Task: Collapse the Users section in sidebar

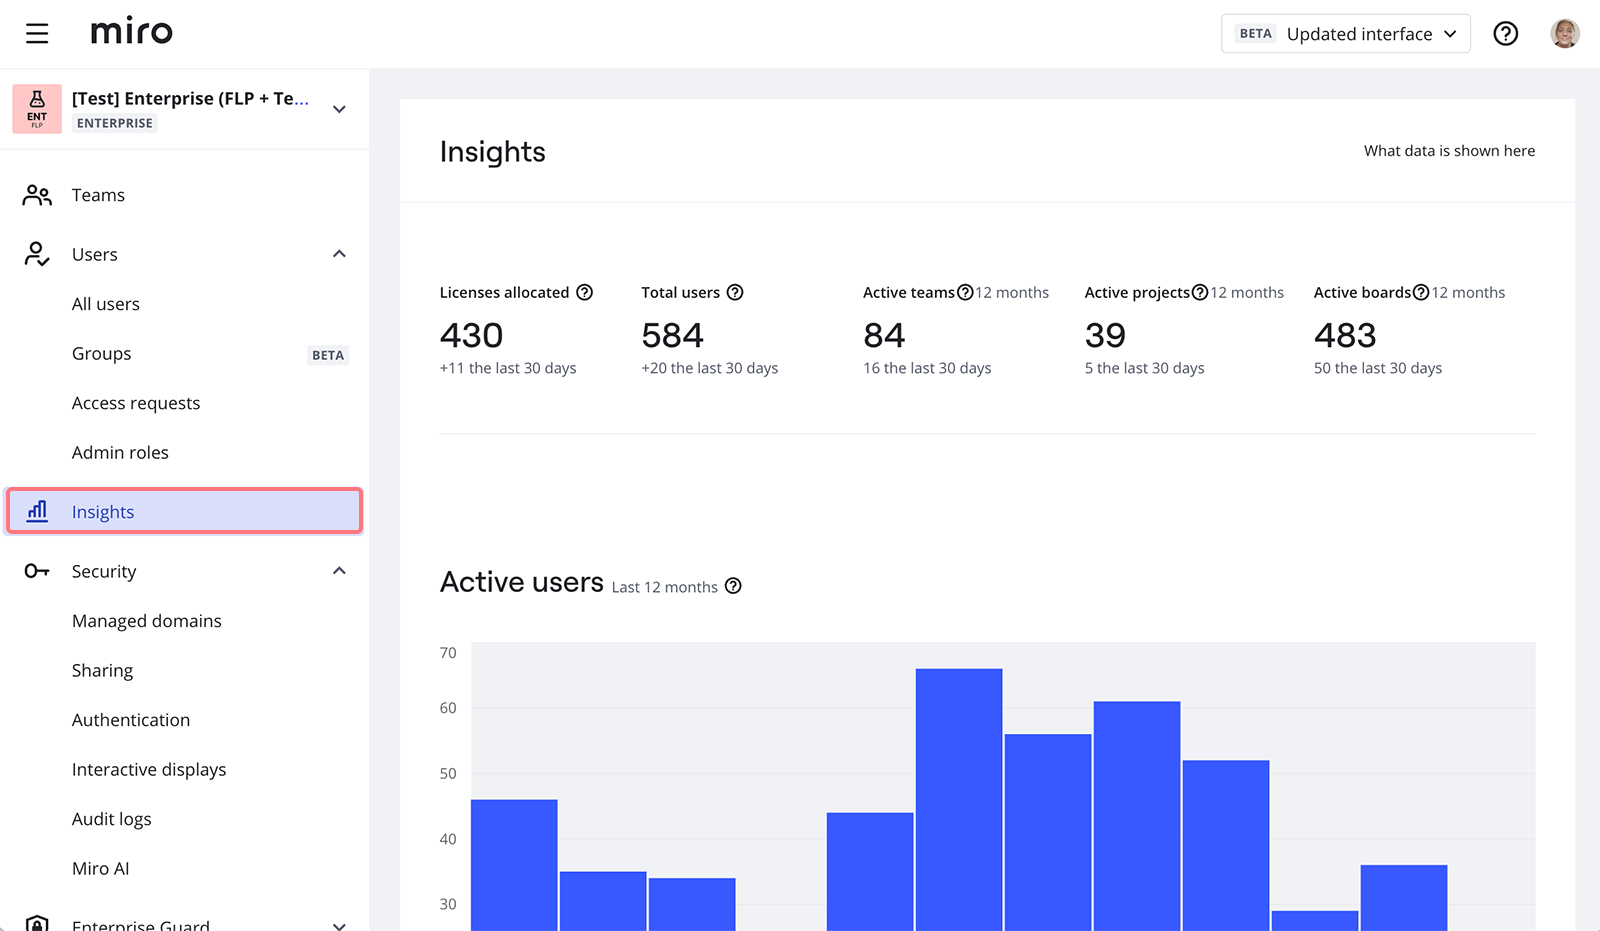Action: click(x=339, y=254)
